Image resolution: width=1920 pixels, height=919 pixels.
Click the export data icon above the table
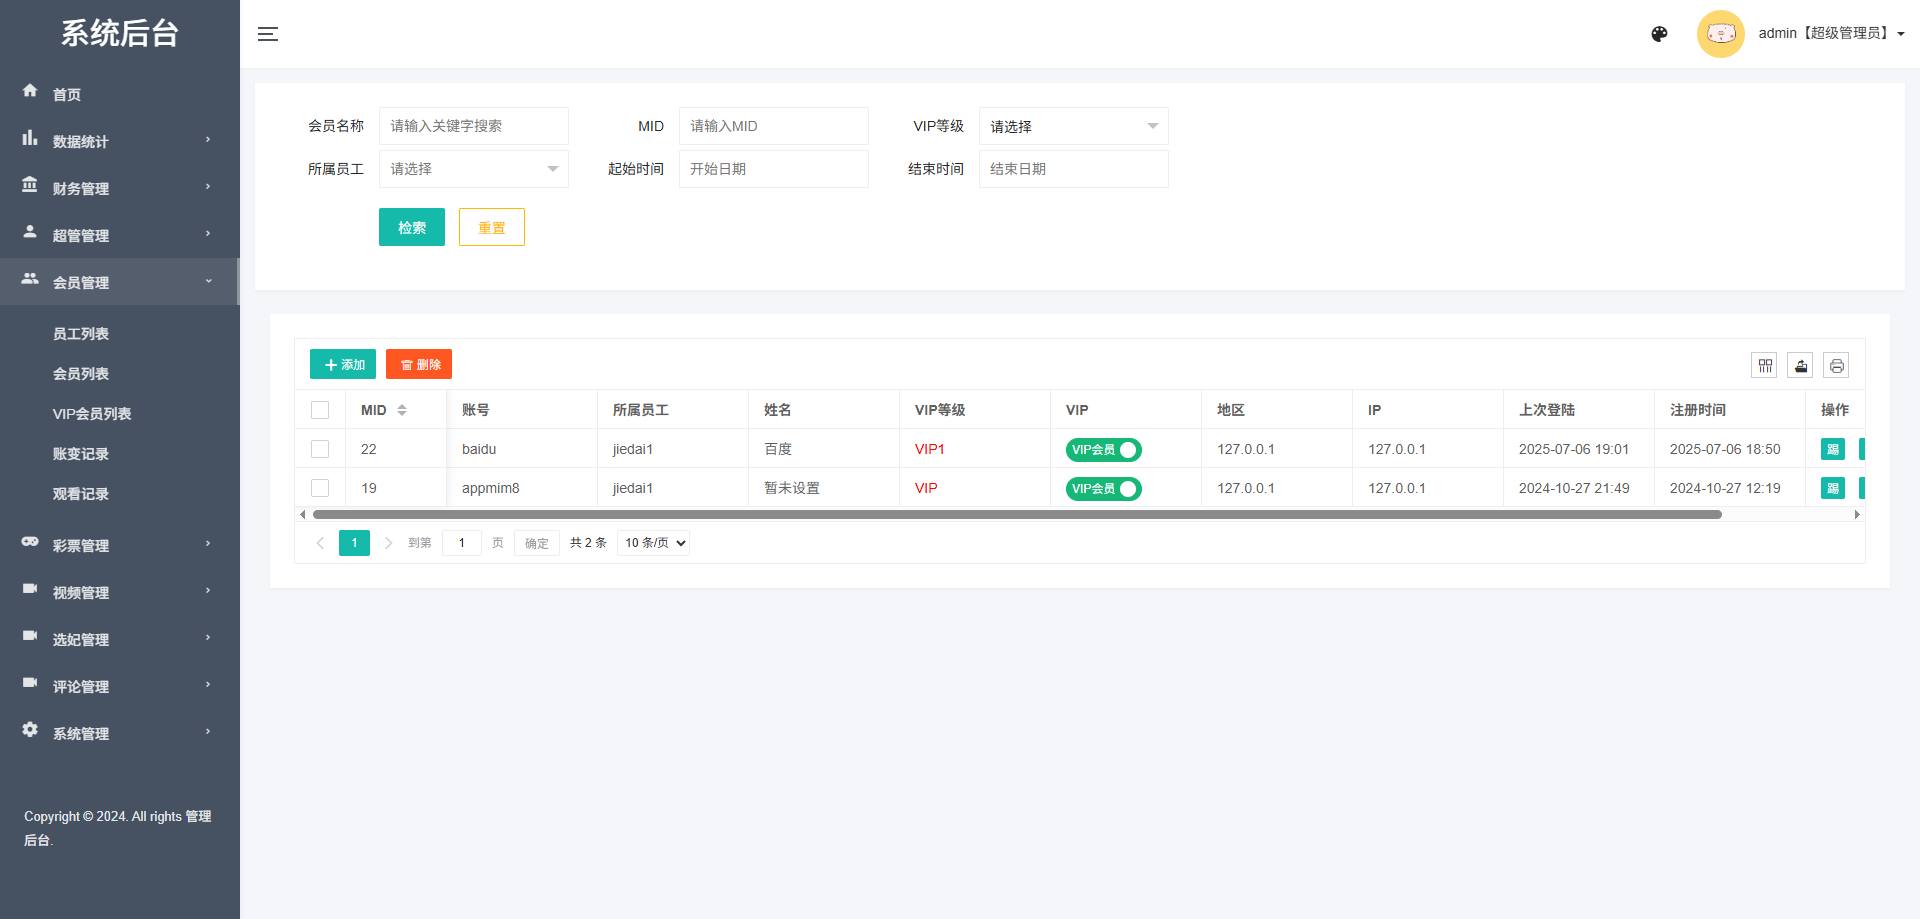(1800, 364)
